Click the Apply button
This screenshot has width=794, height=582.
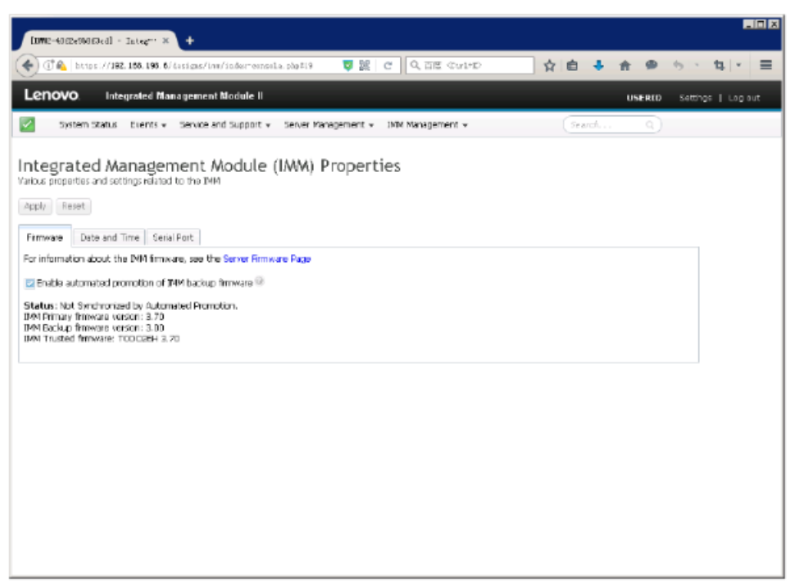point(35,206)
